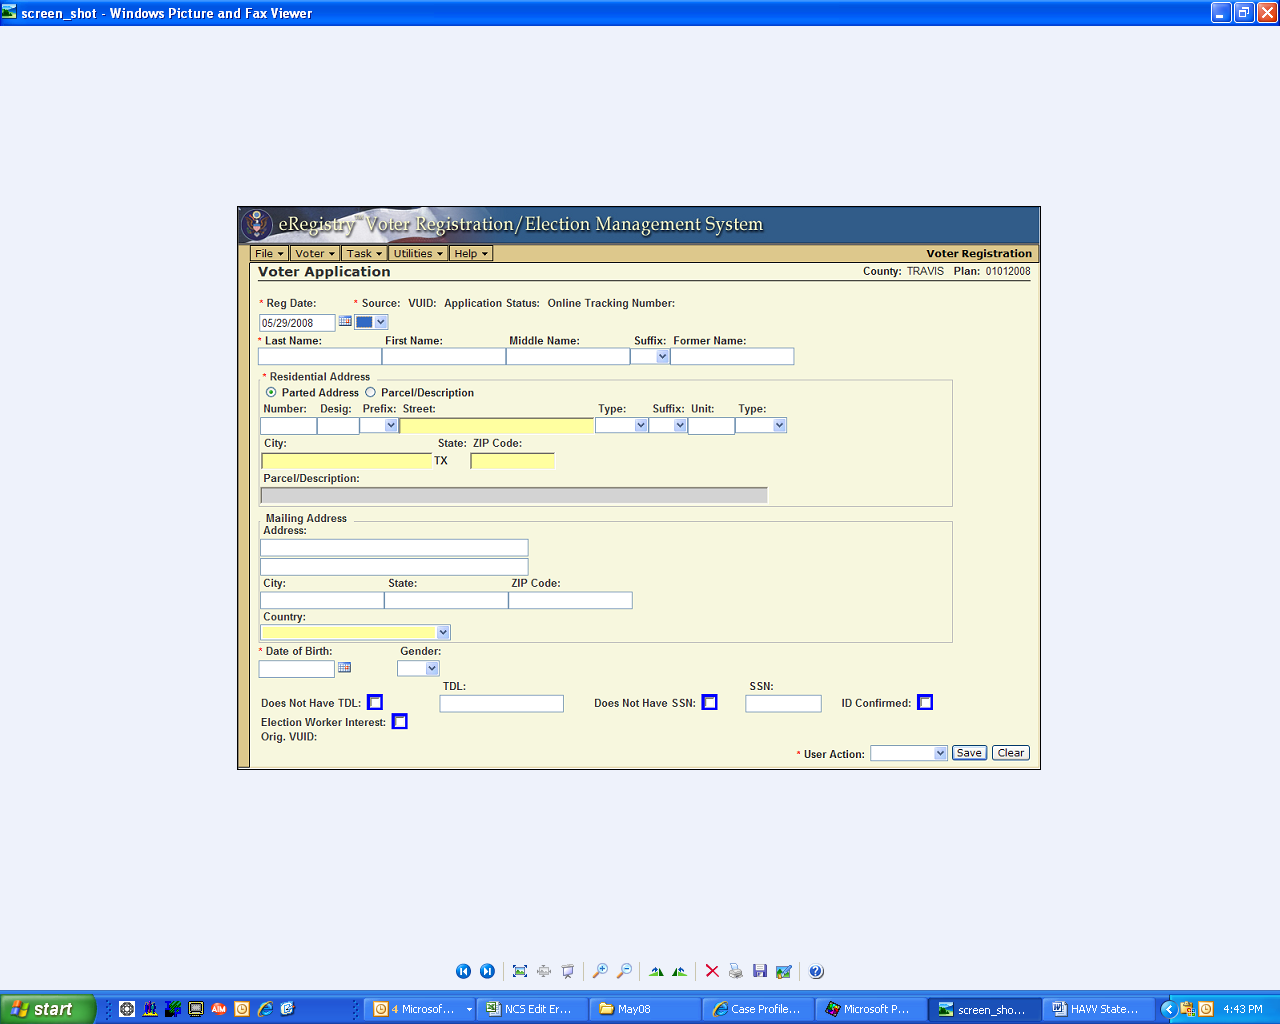
Task: Open the Source dropdown next to Reg Date
Action: [x=371, y=322]
